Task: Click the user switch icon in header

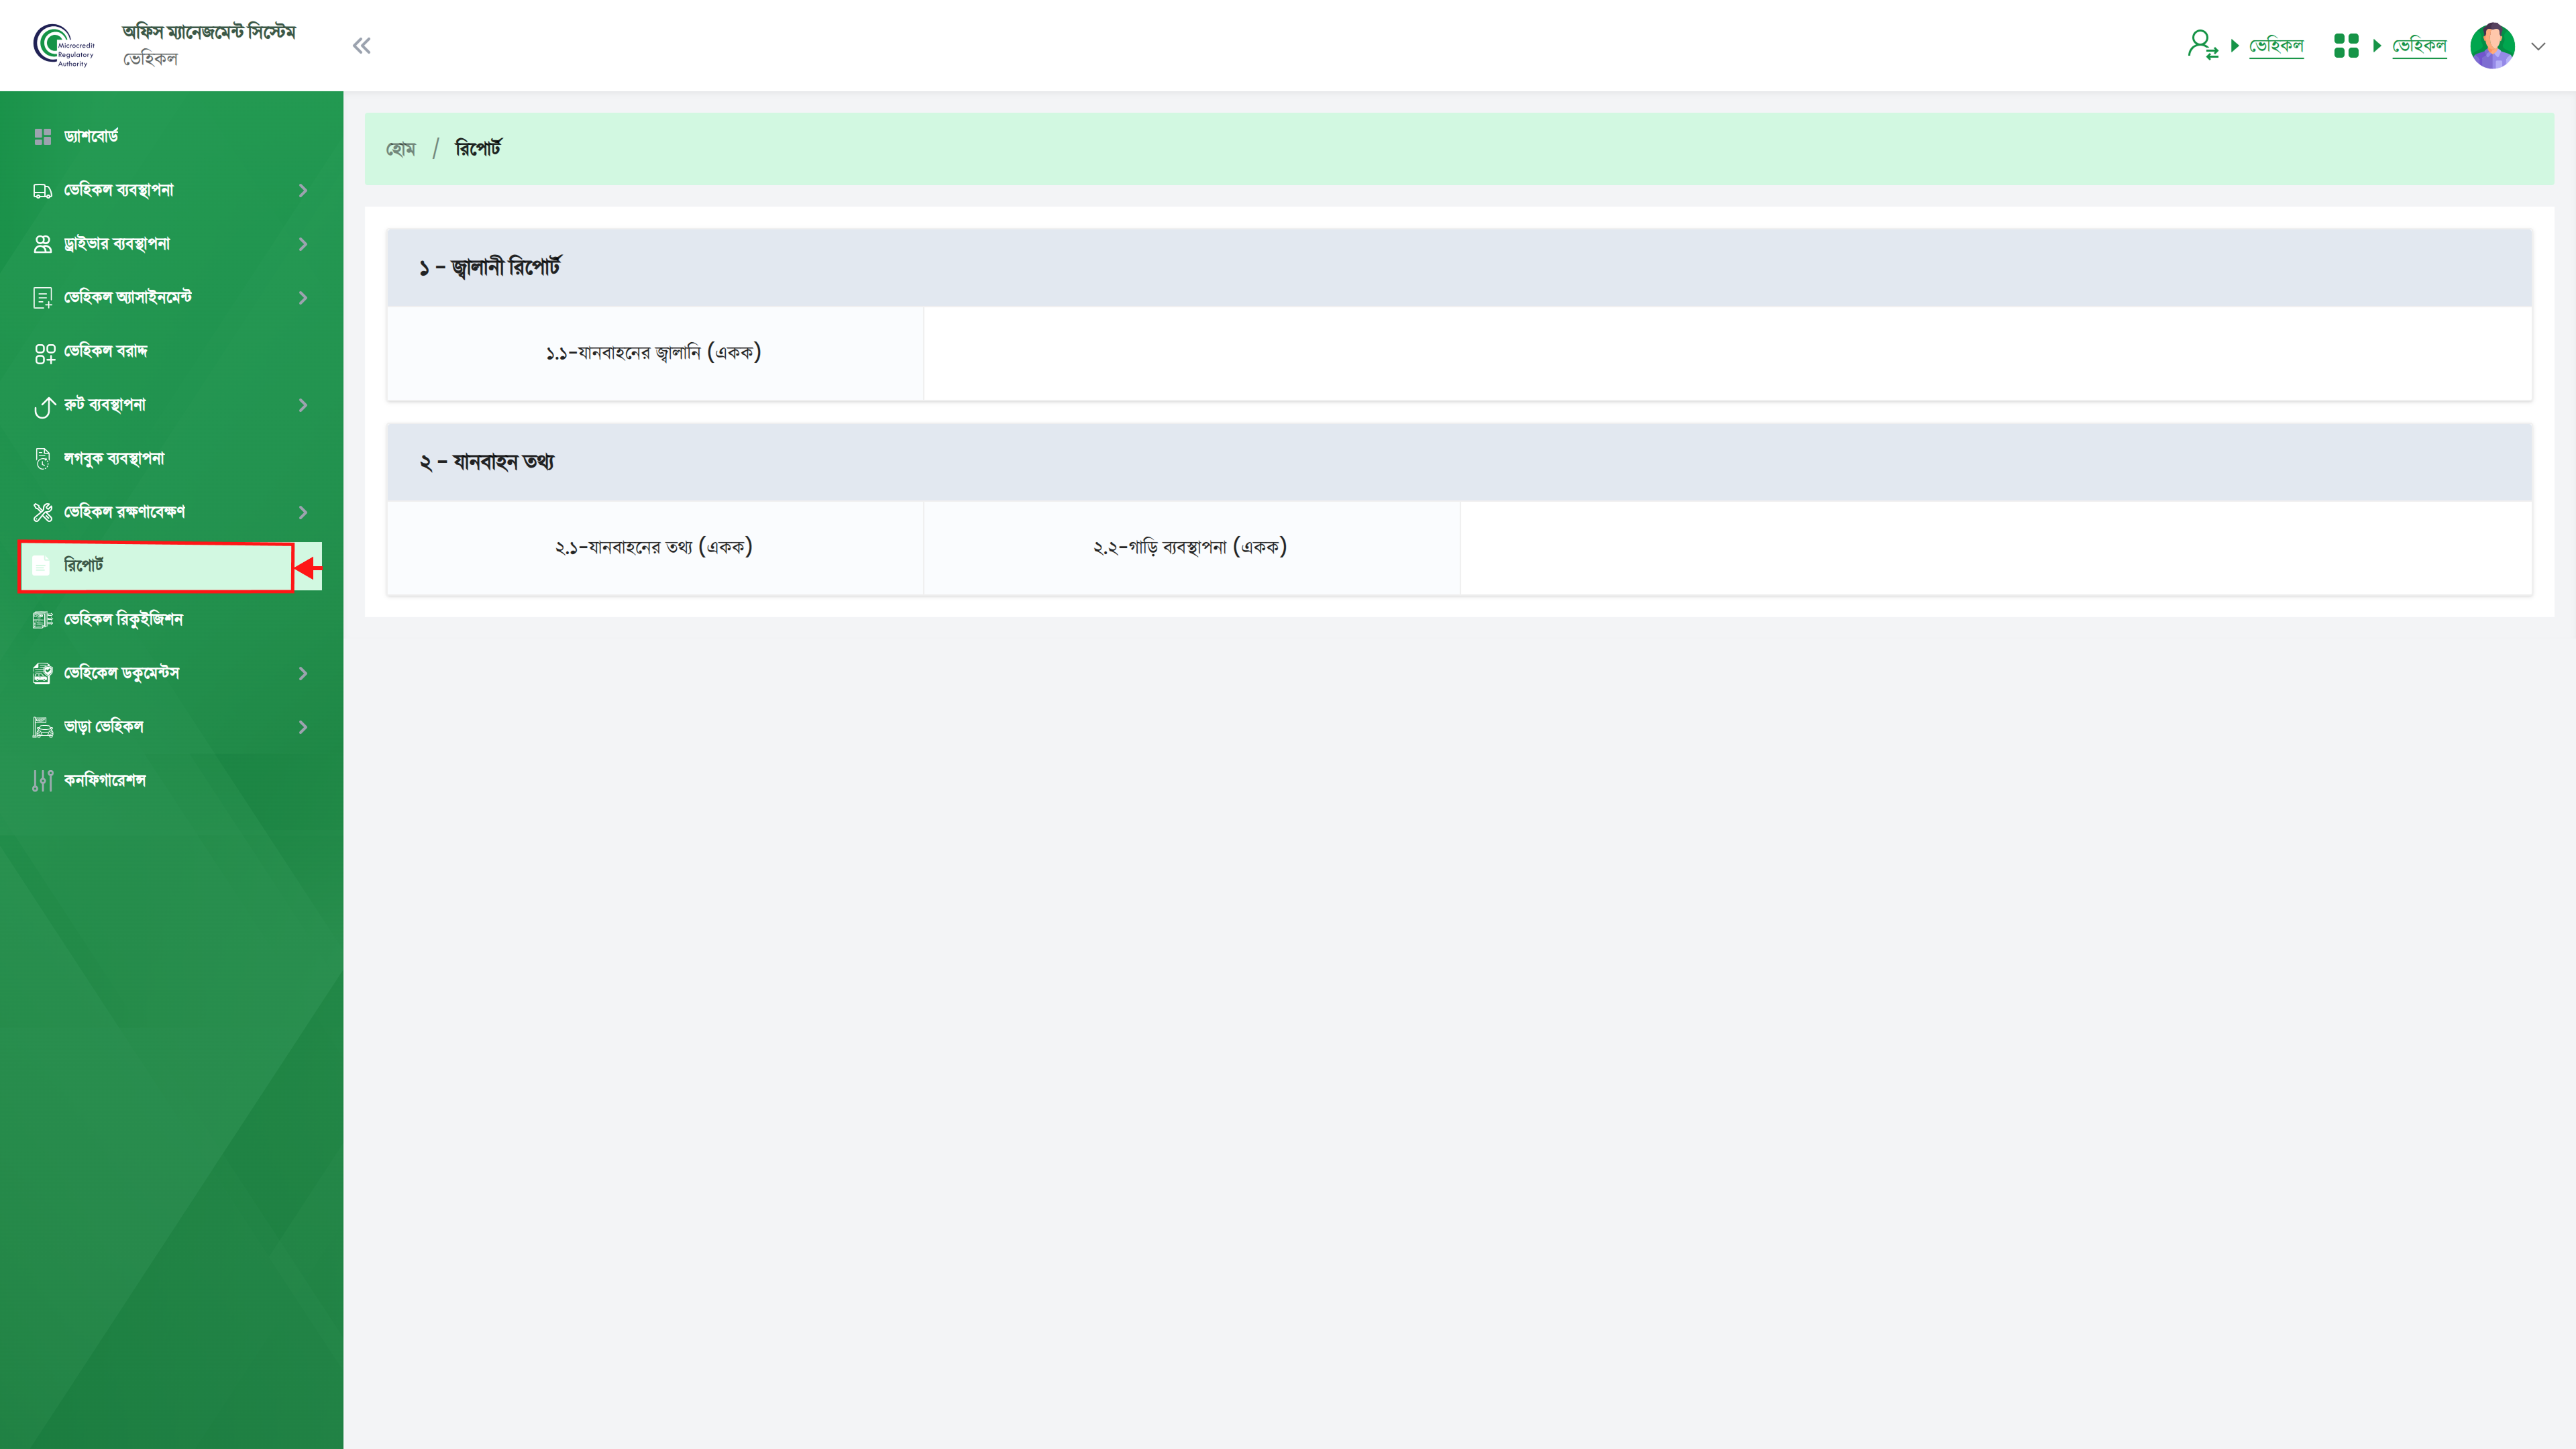Action: pos(2203,45)
